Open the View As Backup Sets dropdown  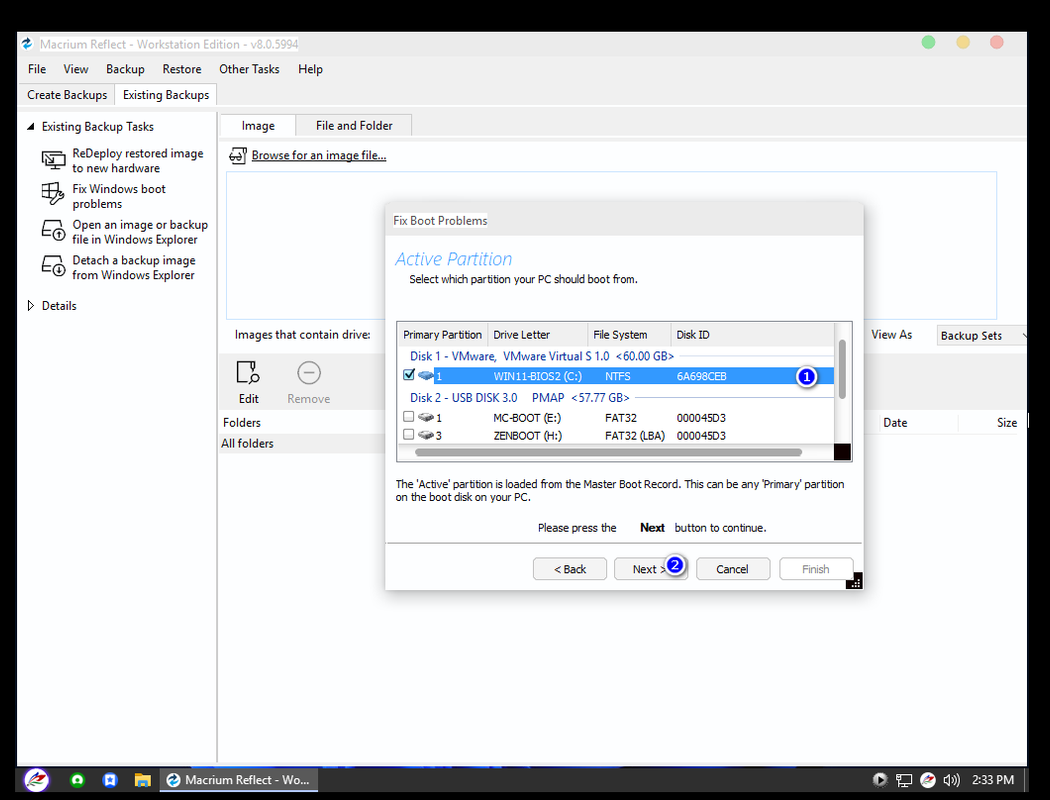pos(982,335)
